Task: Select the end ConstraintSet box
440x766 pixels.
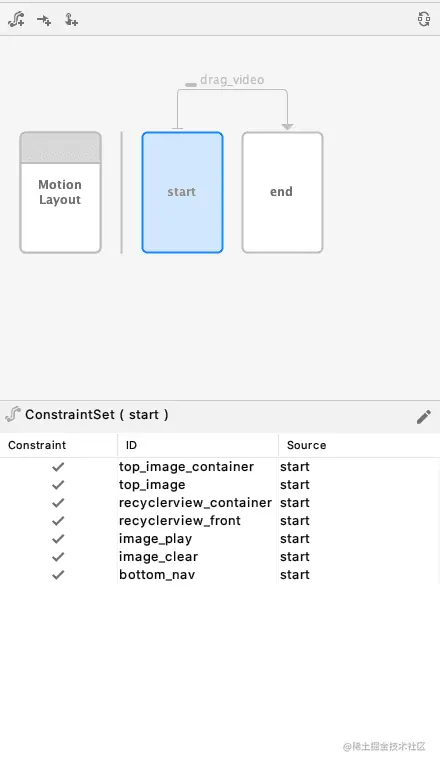Action: pyautogui.click(x=282, y=192)
